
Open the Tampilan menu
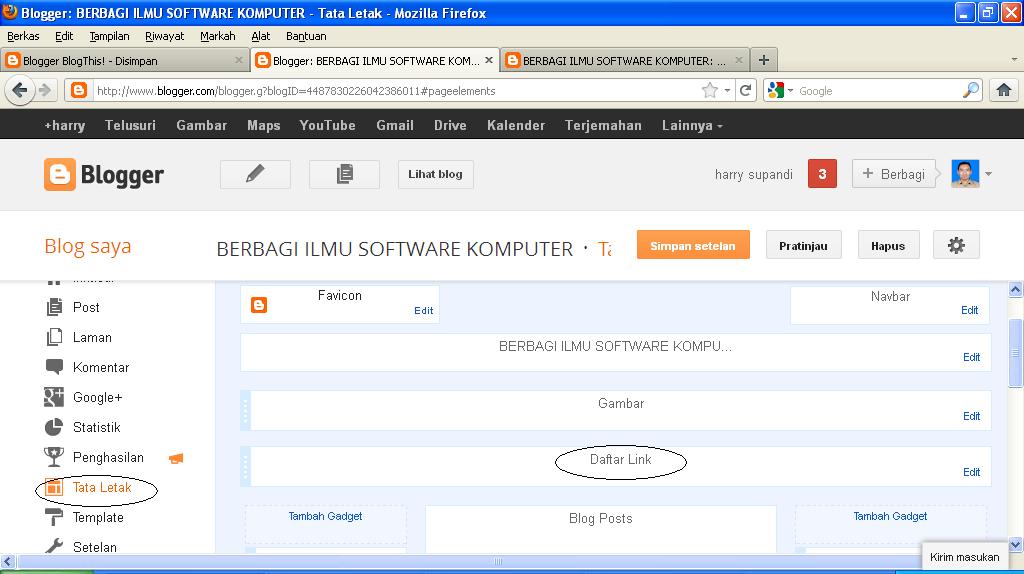[x=109, y=36]
